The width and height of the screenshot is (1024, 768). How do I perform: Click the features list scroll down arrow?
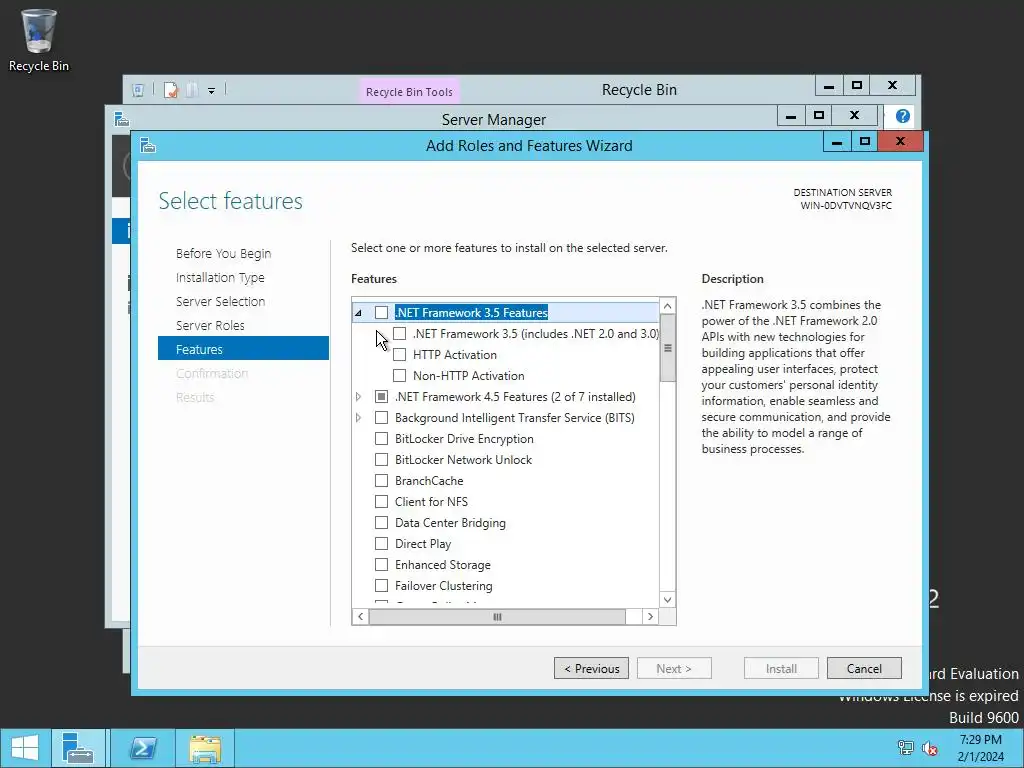(667, 600)
